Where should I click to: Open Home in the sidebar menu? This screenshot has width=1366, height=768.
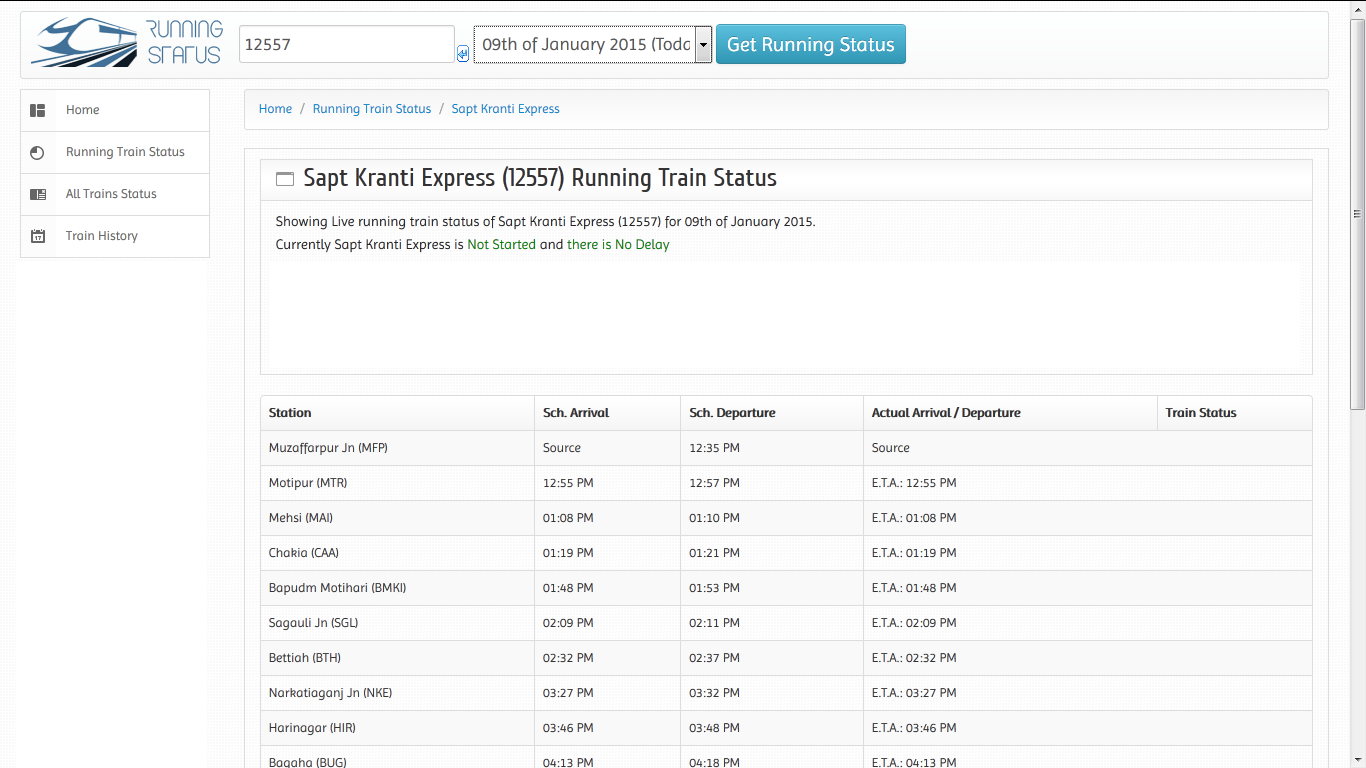115,110
